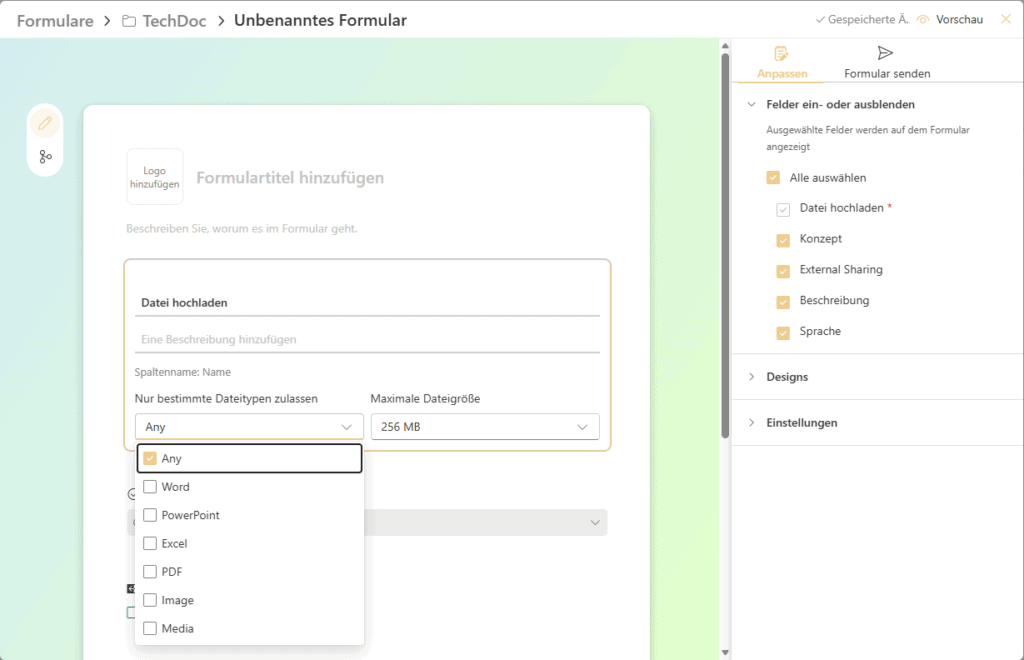Screen dimensions: 1024x660
Task: Click the vertical scrollbar thumb of the form
Action: 725,245
